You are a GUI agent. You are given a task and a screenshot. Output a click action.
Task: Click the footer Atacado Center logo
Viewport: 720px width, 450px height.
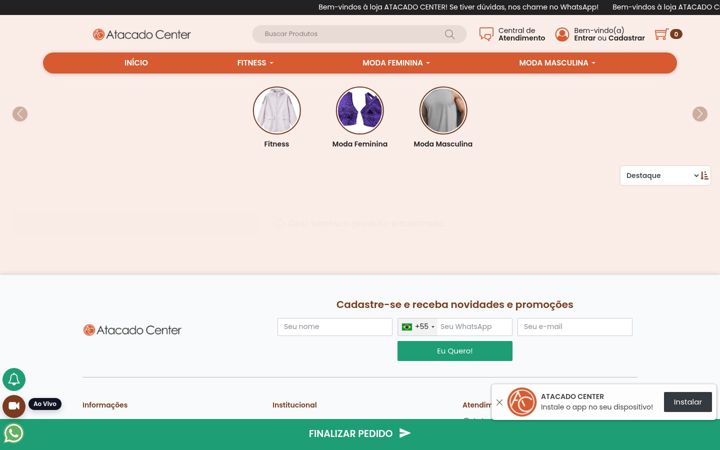(x=132, y=330)
